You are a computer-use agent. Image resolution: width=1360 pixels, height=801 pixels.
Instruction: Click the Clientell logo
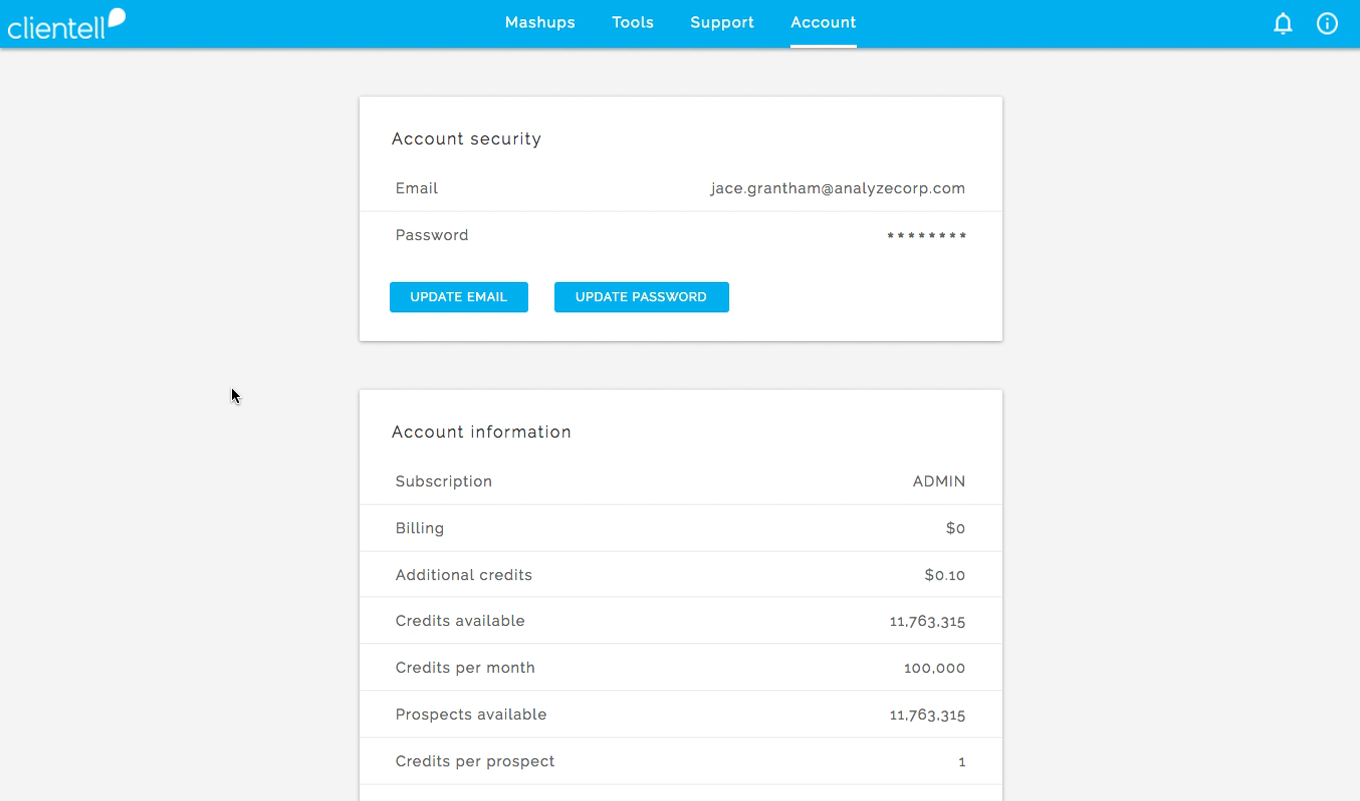click(x=66, y=24)
